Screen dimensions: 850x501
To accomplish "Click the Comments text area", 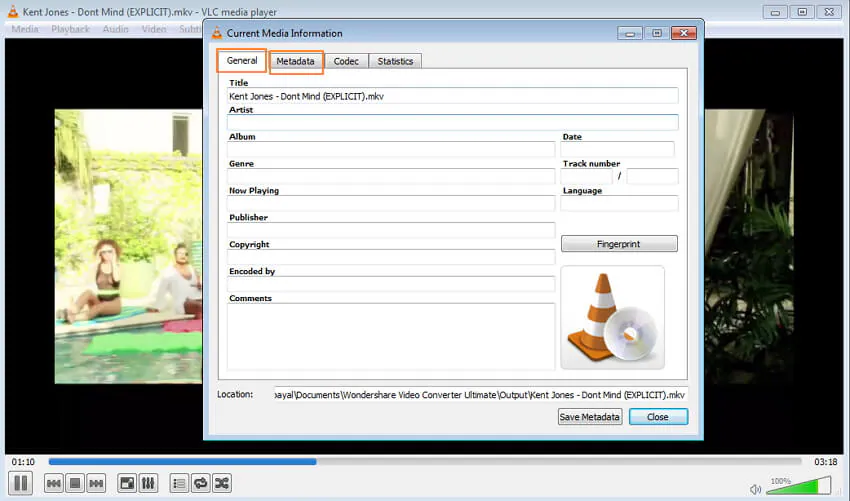I will coord(391,337).
